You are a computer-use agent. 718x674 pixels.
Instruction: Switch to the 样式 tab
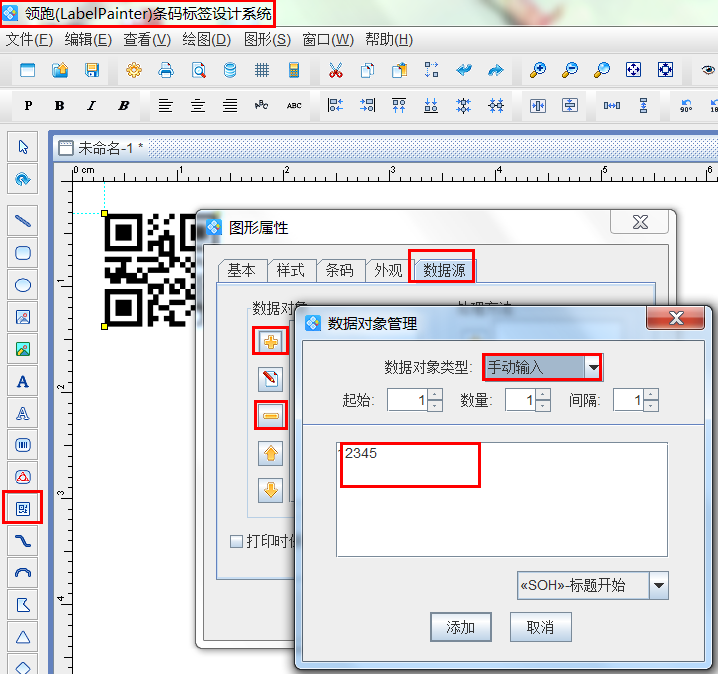click(x=291, y=271)
